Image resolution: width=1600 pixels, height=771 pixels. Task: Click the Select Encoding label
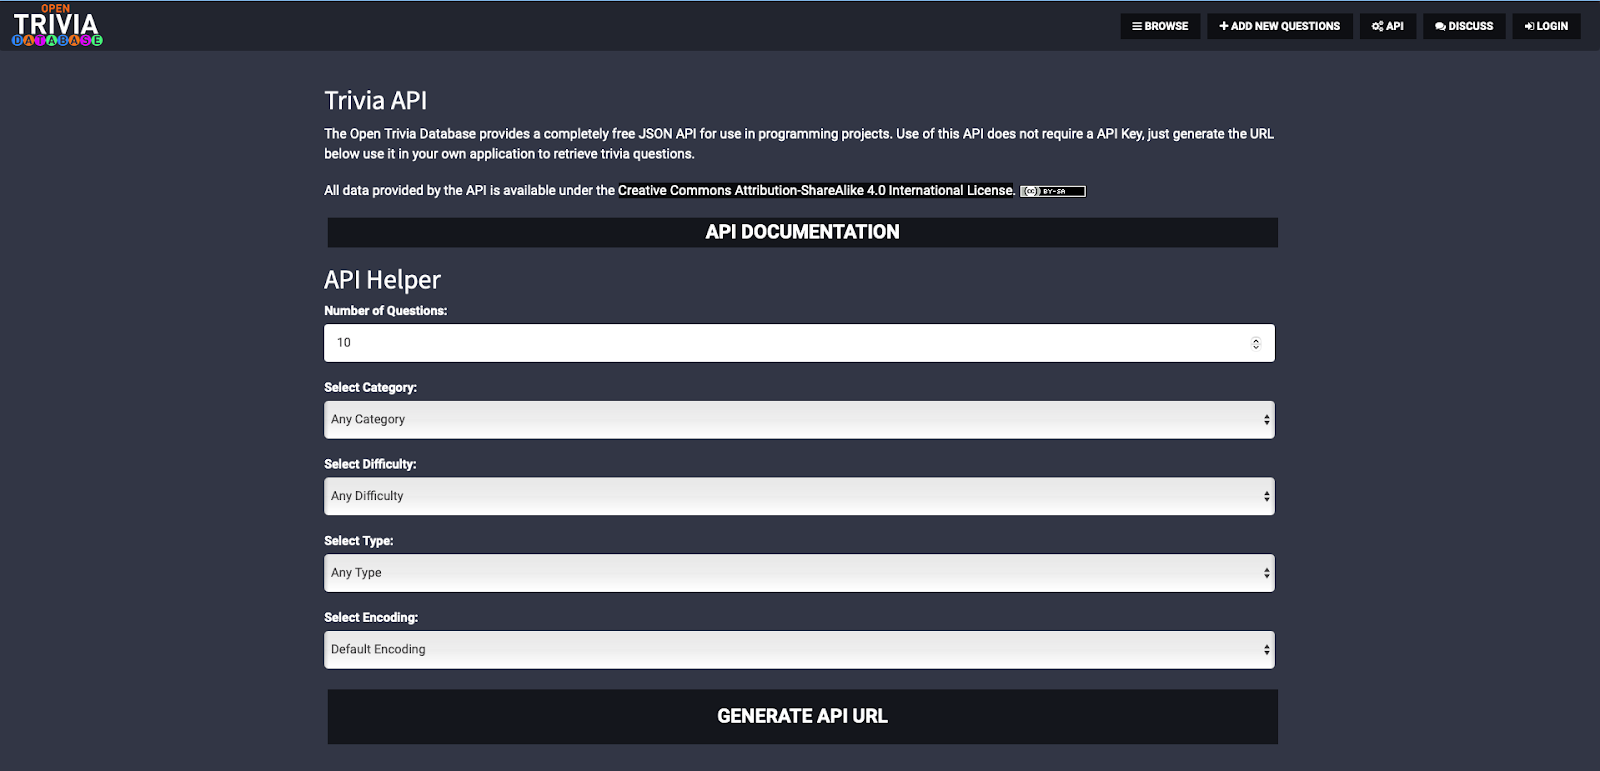coord(371,617)
